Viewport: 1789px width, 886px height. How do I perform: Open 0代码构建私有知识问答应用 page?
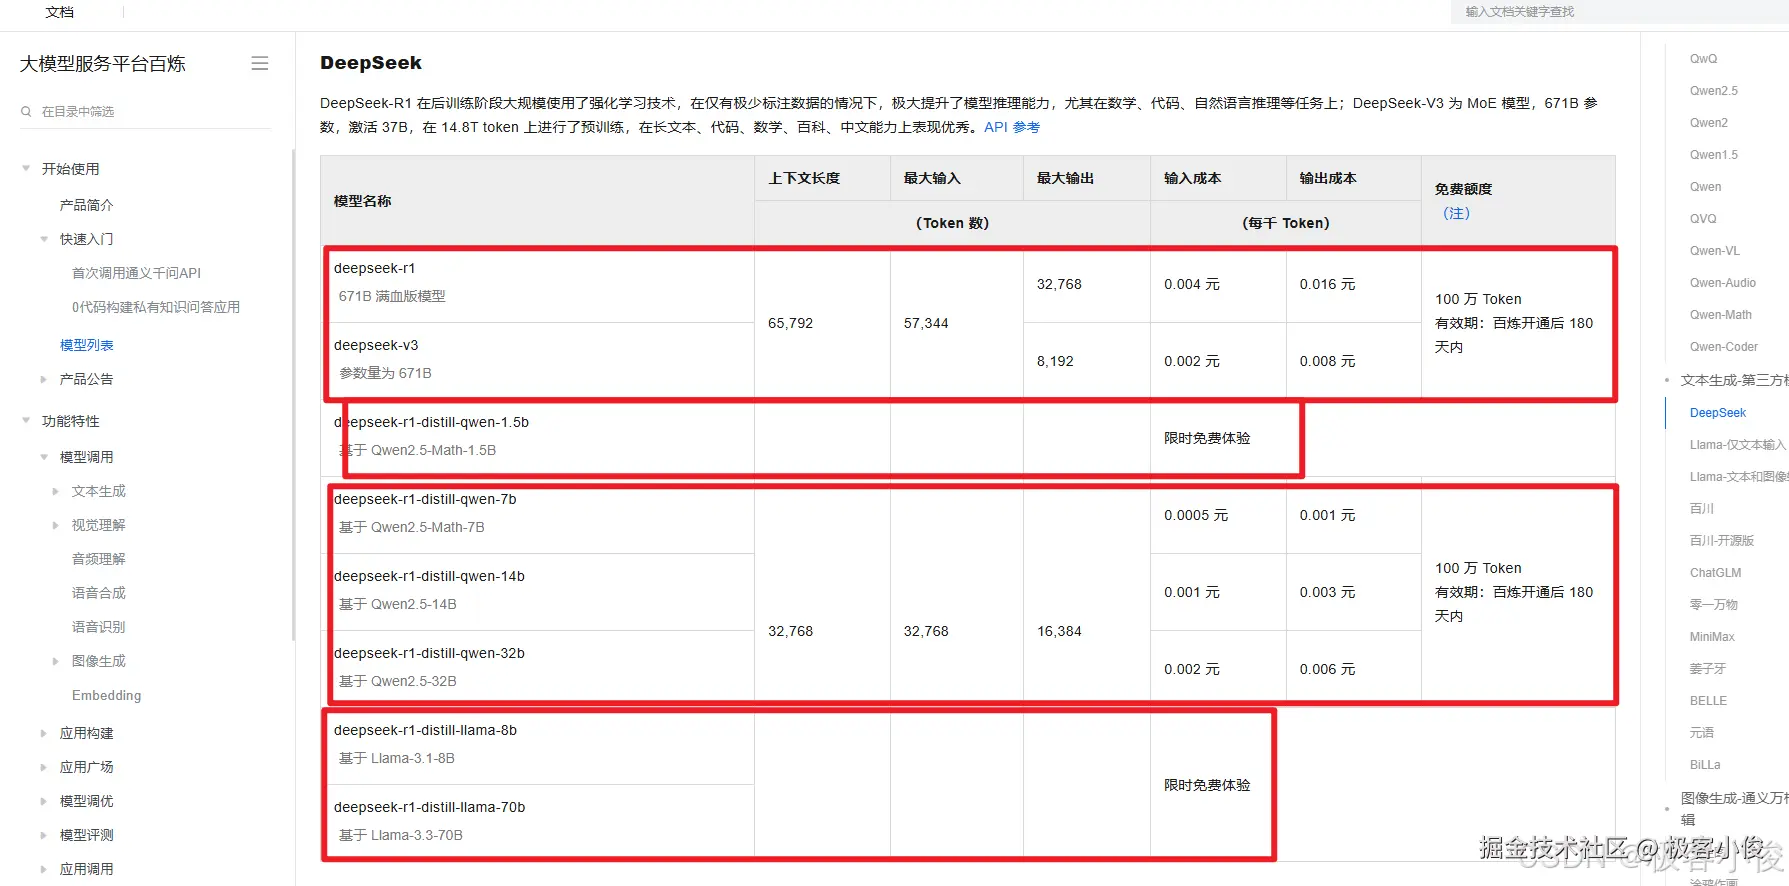coord(156,307)
